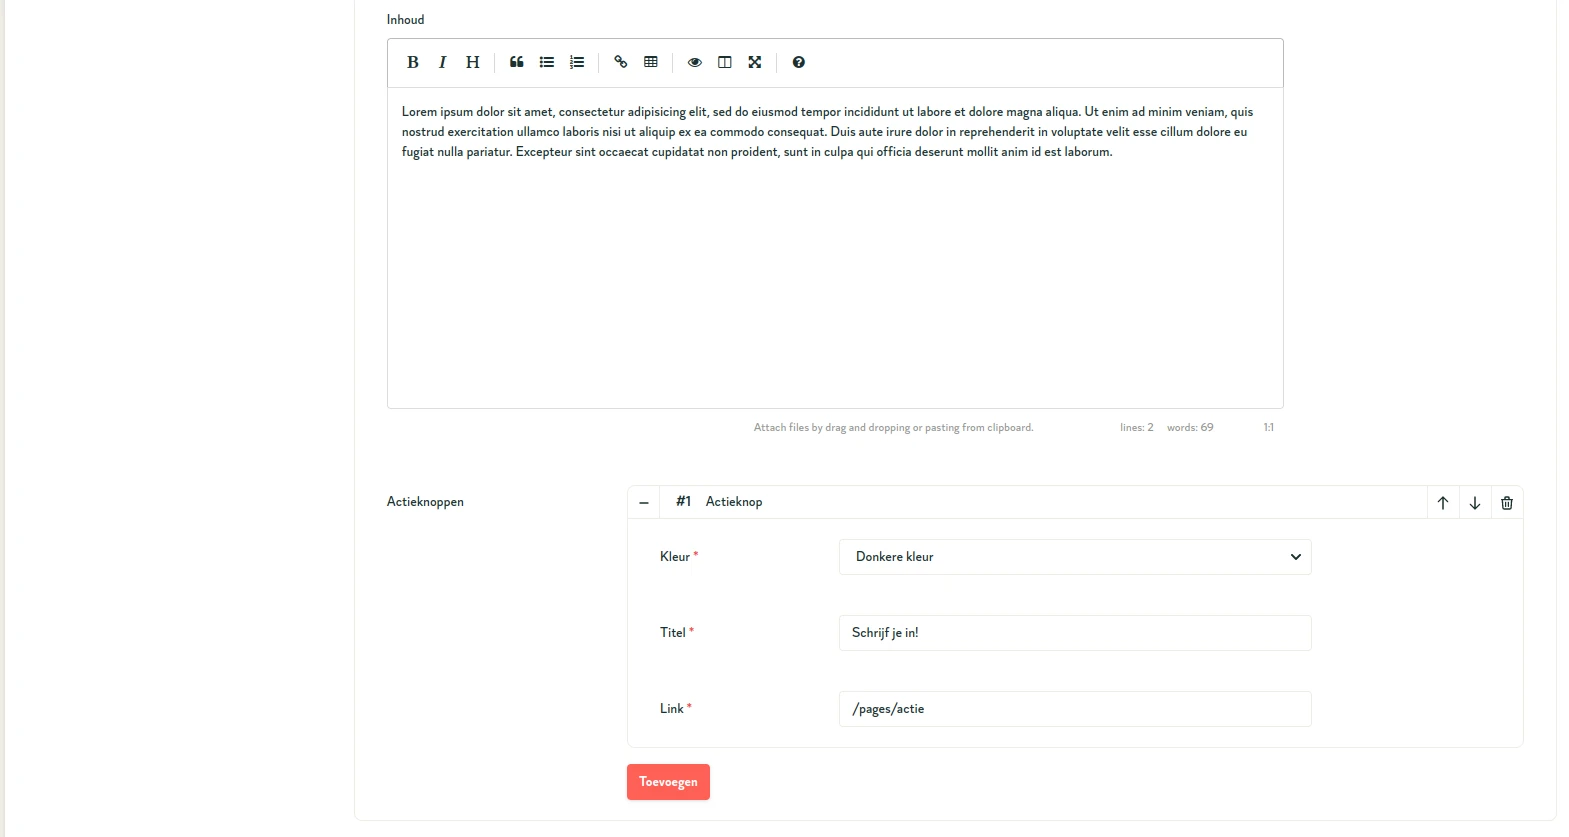Focus the Titel input field
Screen dimensions: 1569x837
pyautogui.click(x=1075, y=633)
